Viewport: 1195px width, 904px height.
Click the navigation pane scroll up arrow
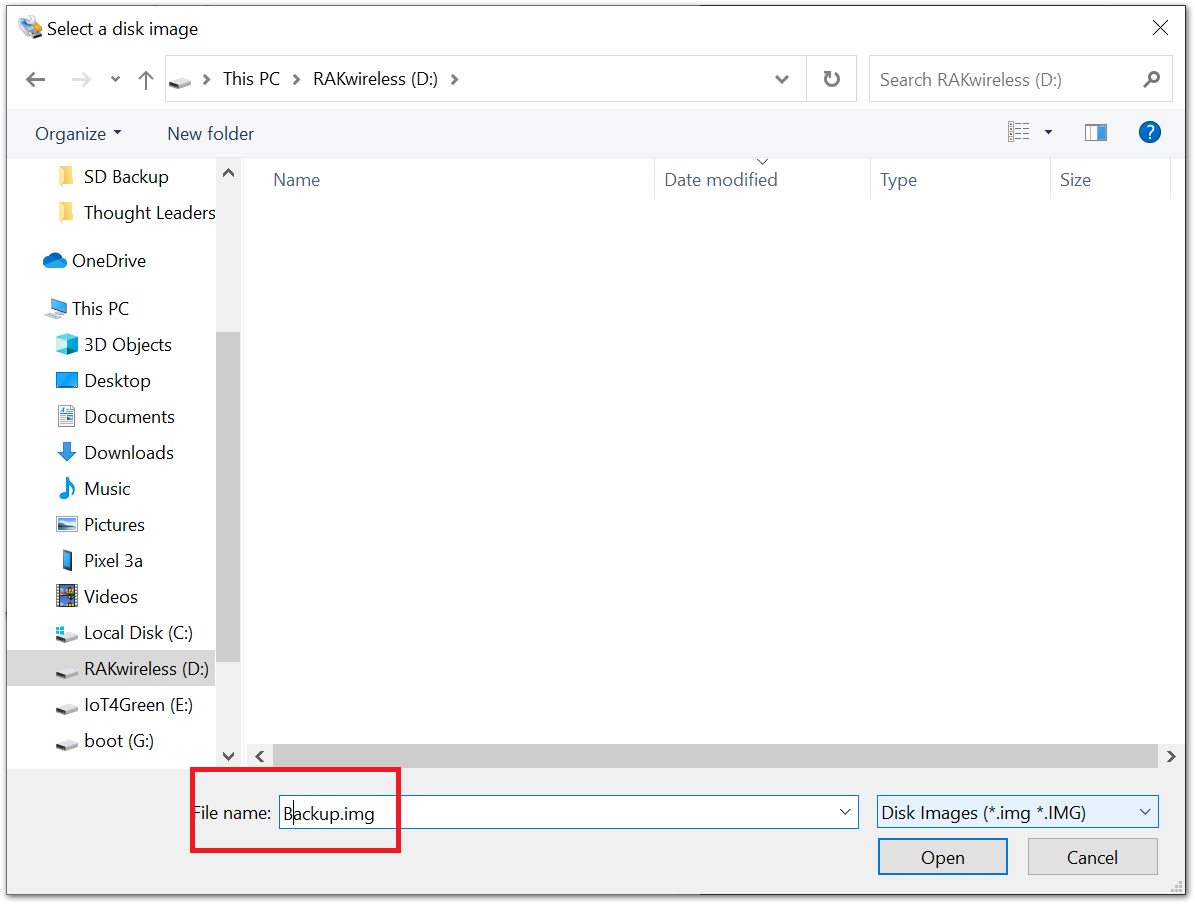pyautogui.click(x=228, y=173)
